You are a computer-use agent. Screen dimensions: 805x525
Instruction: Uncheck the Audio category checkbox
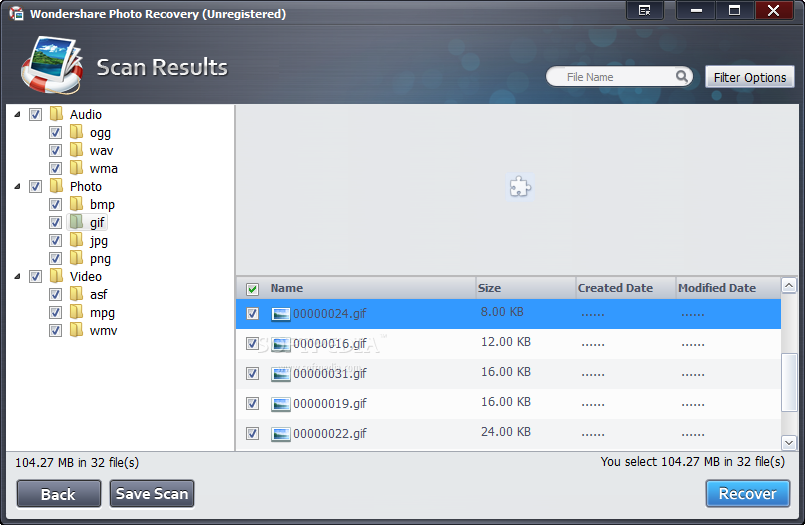pyautogui.click(x=35, y=114)
